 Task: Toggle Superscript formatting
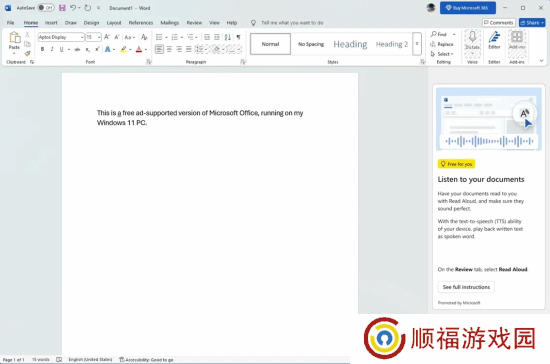coord(97,49)
